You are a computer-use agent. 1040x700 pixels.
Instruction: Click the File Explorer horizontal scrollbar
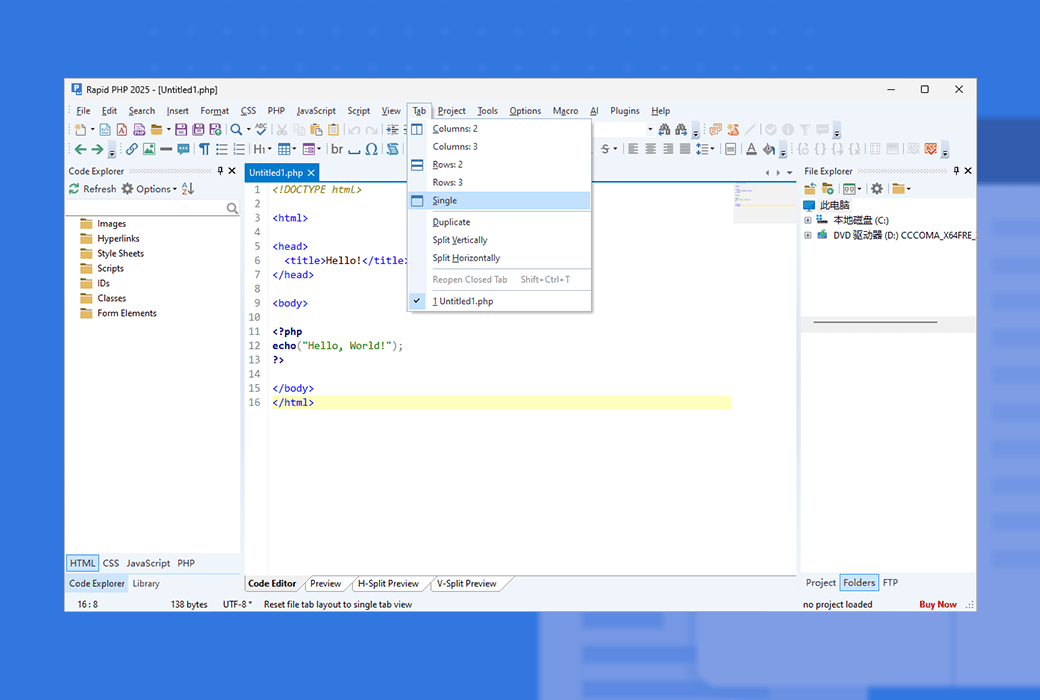875,322
